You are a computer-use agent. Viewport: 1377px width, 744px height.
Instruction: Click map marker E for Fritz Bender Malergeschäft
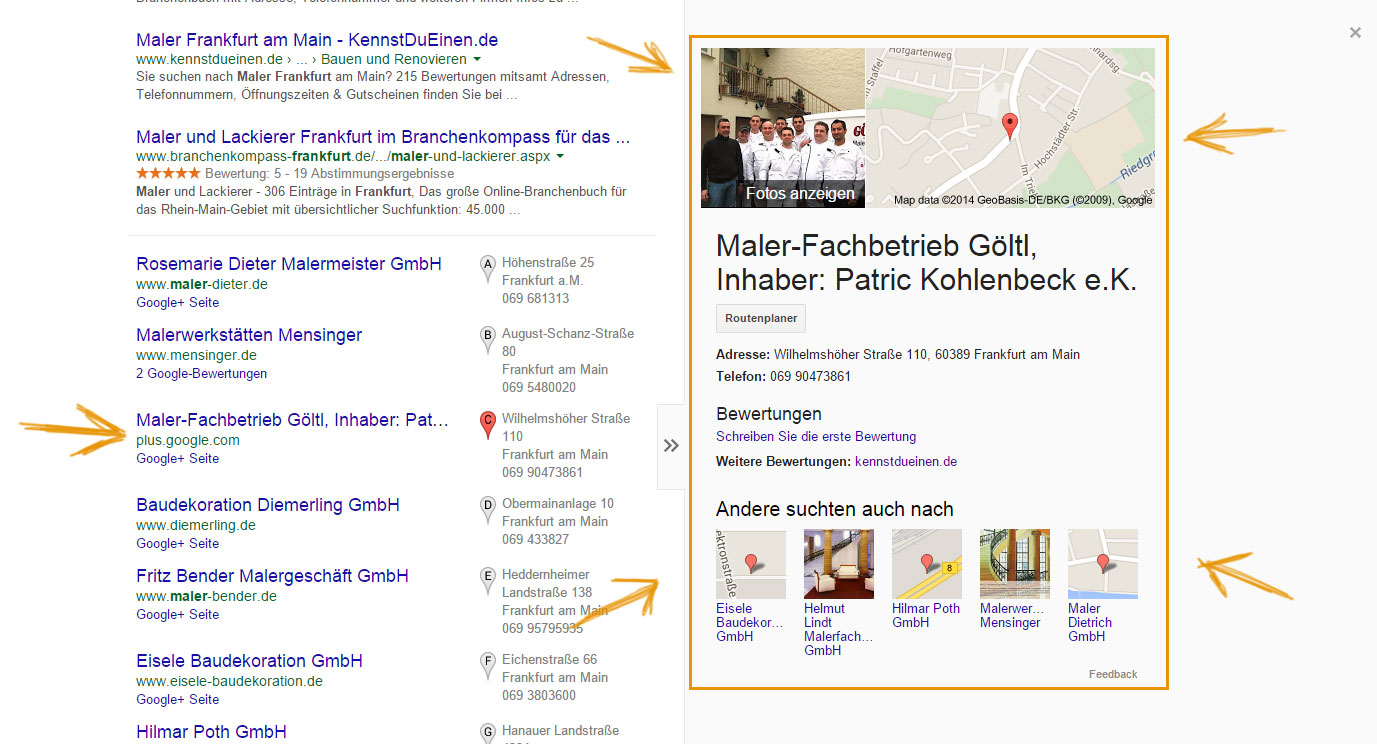click(x=488, y=579)
